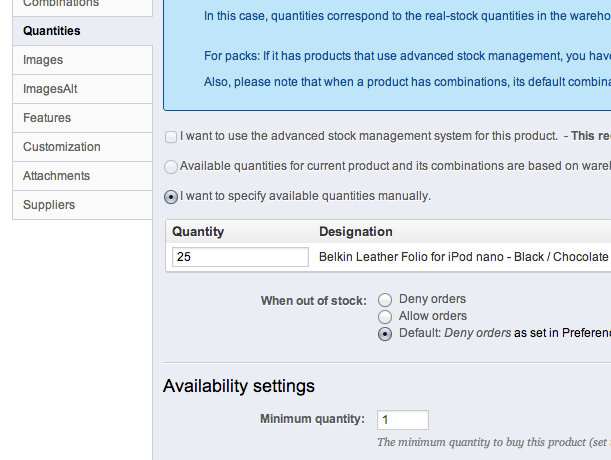Click the Availability settings heading

239,386
